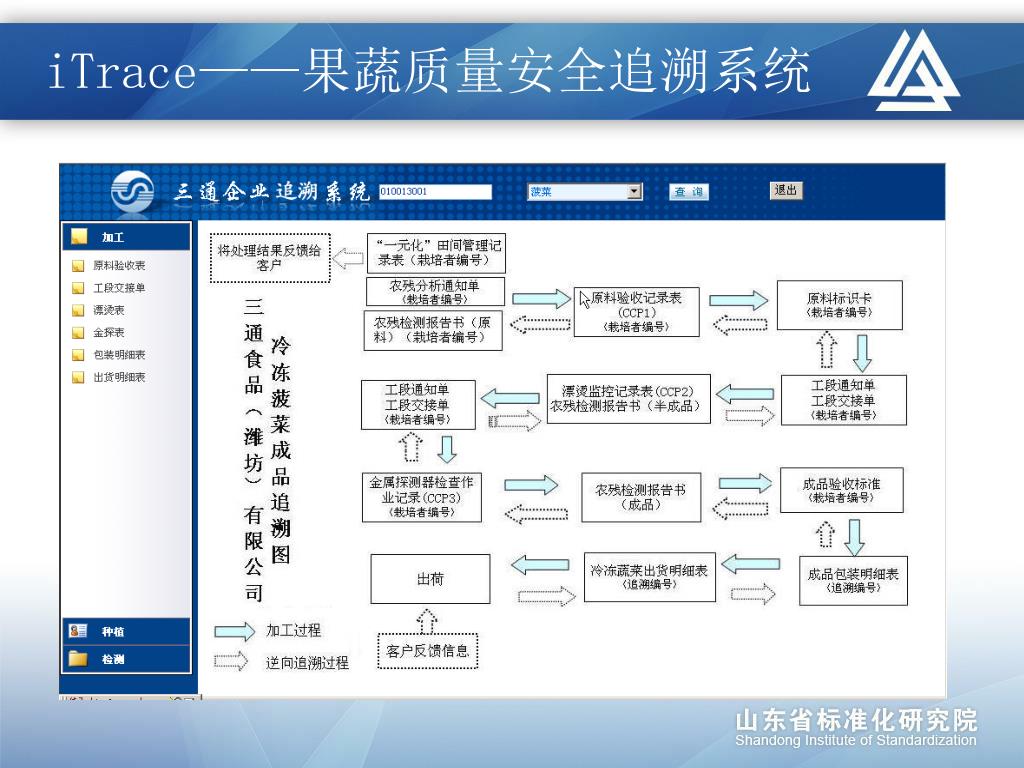
Task: Click the 客户反馈信息 box
Action: point(428,651)
